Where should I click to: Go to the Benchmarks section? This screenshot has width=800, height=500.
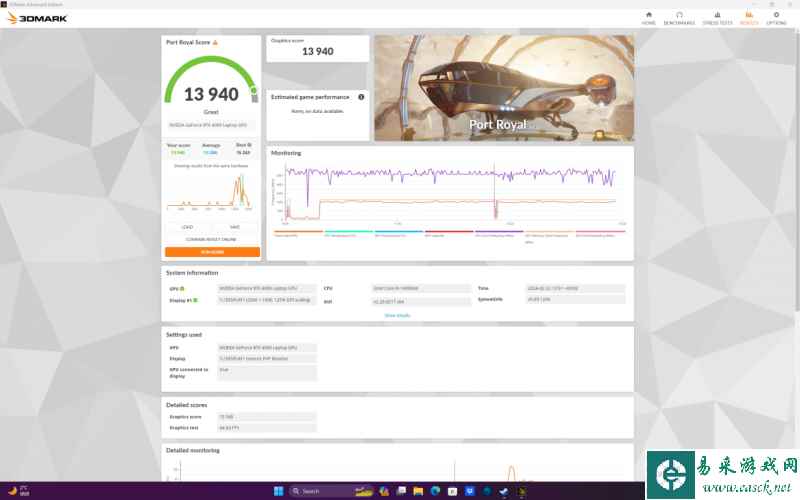tap(679, 18)
